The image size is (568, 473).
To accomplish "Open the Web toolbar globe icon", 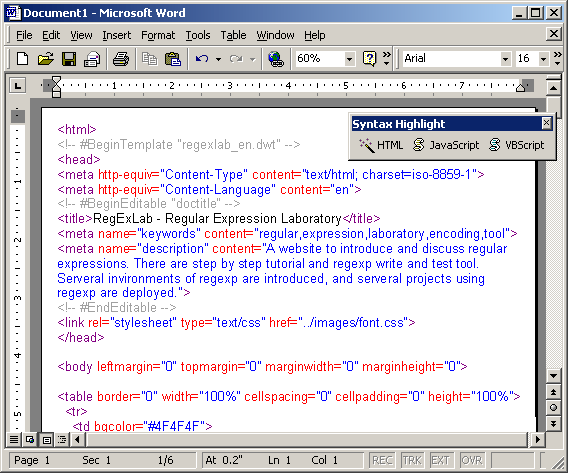I will point(275,59).
